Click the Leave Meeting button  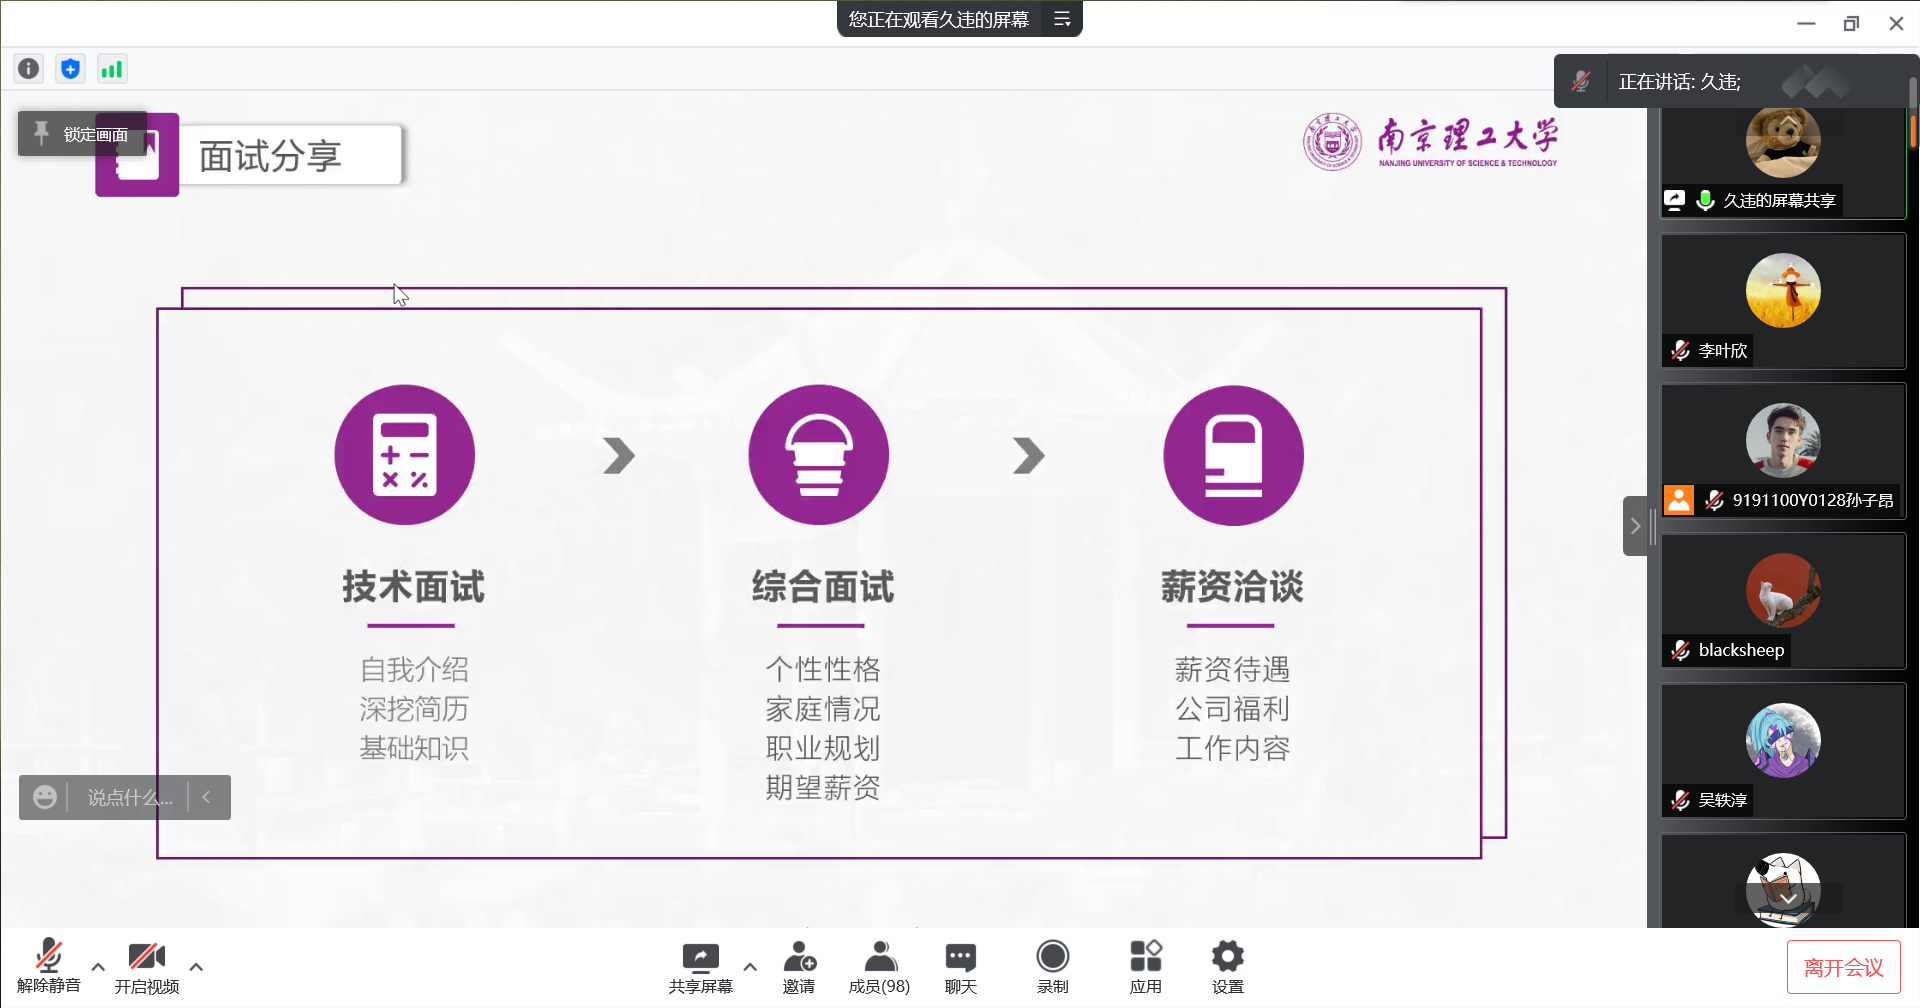point(1842,967)
